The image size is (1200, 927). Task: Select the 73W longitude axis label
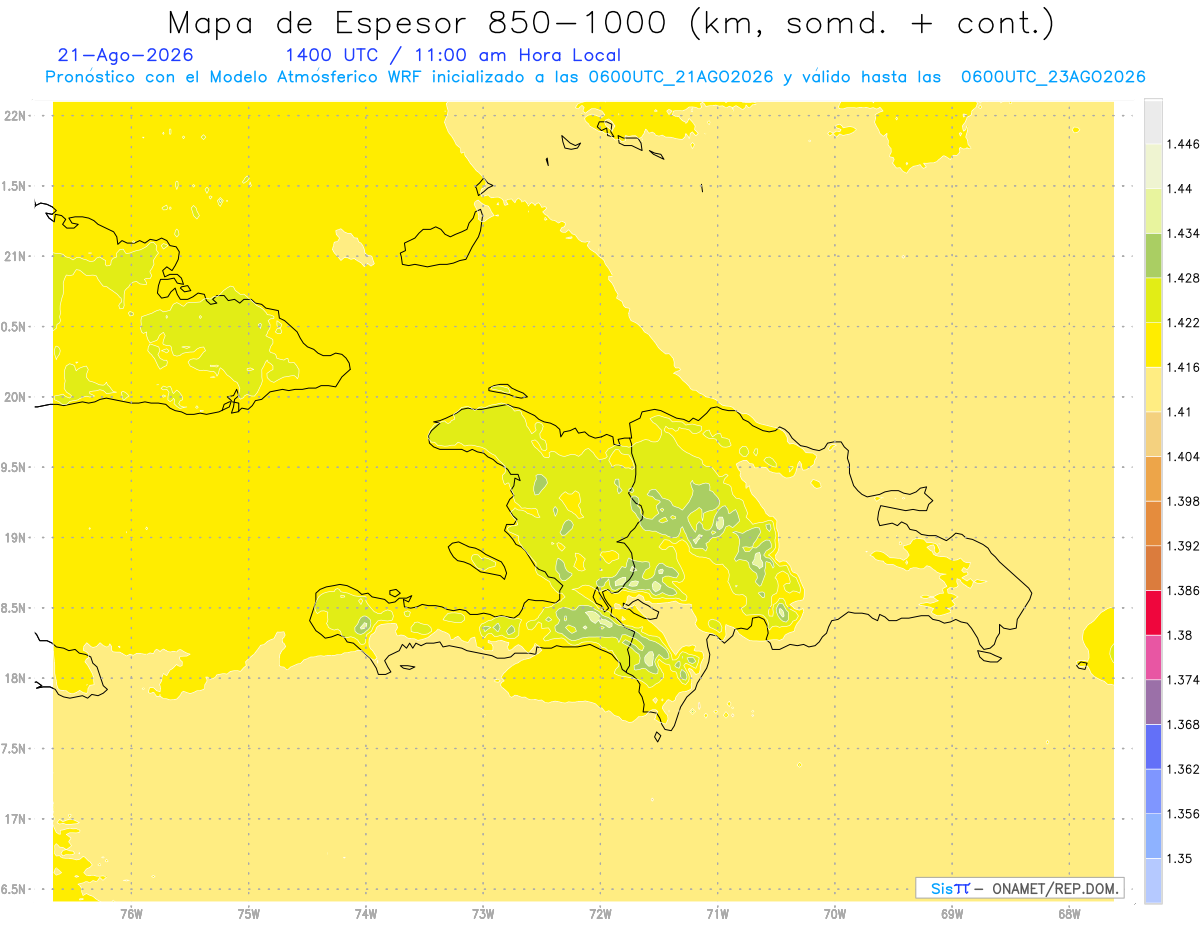click(483, 914)
